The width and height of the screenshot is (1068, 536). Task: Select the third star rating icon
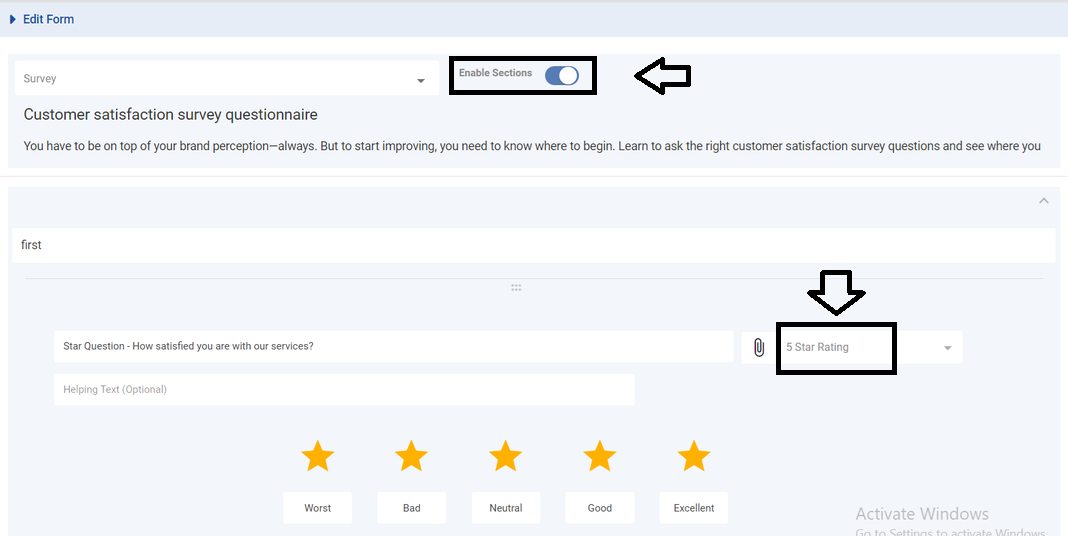506,457
